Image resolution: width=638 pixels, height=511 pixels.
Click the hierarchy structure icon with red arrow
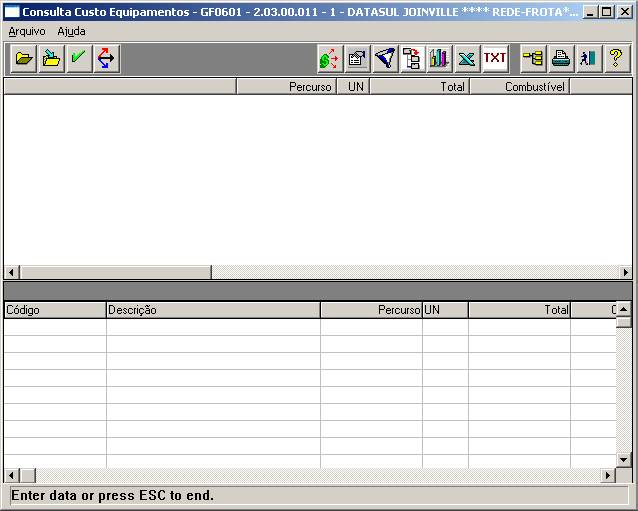point(412,59)
